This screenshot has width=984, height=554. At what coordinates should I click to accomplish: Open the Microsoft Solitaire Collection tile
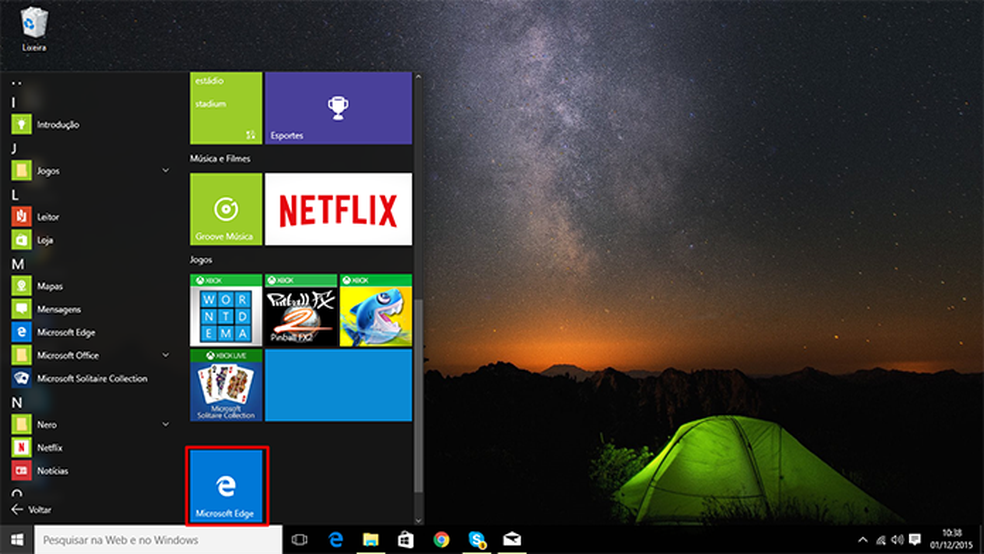point(226,385)
